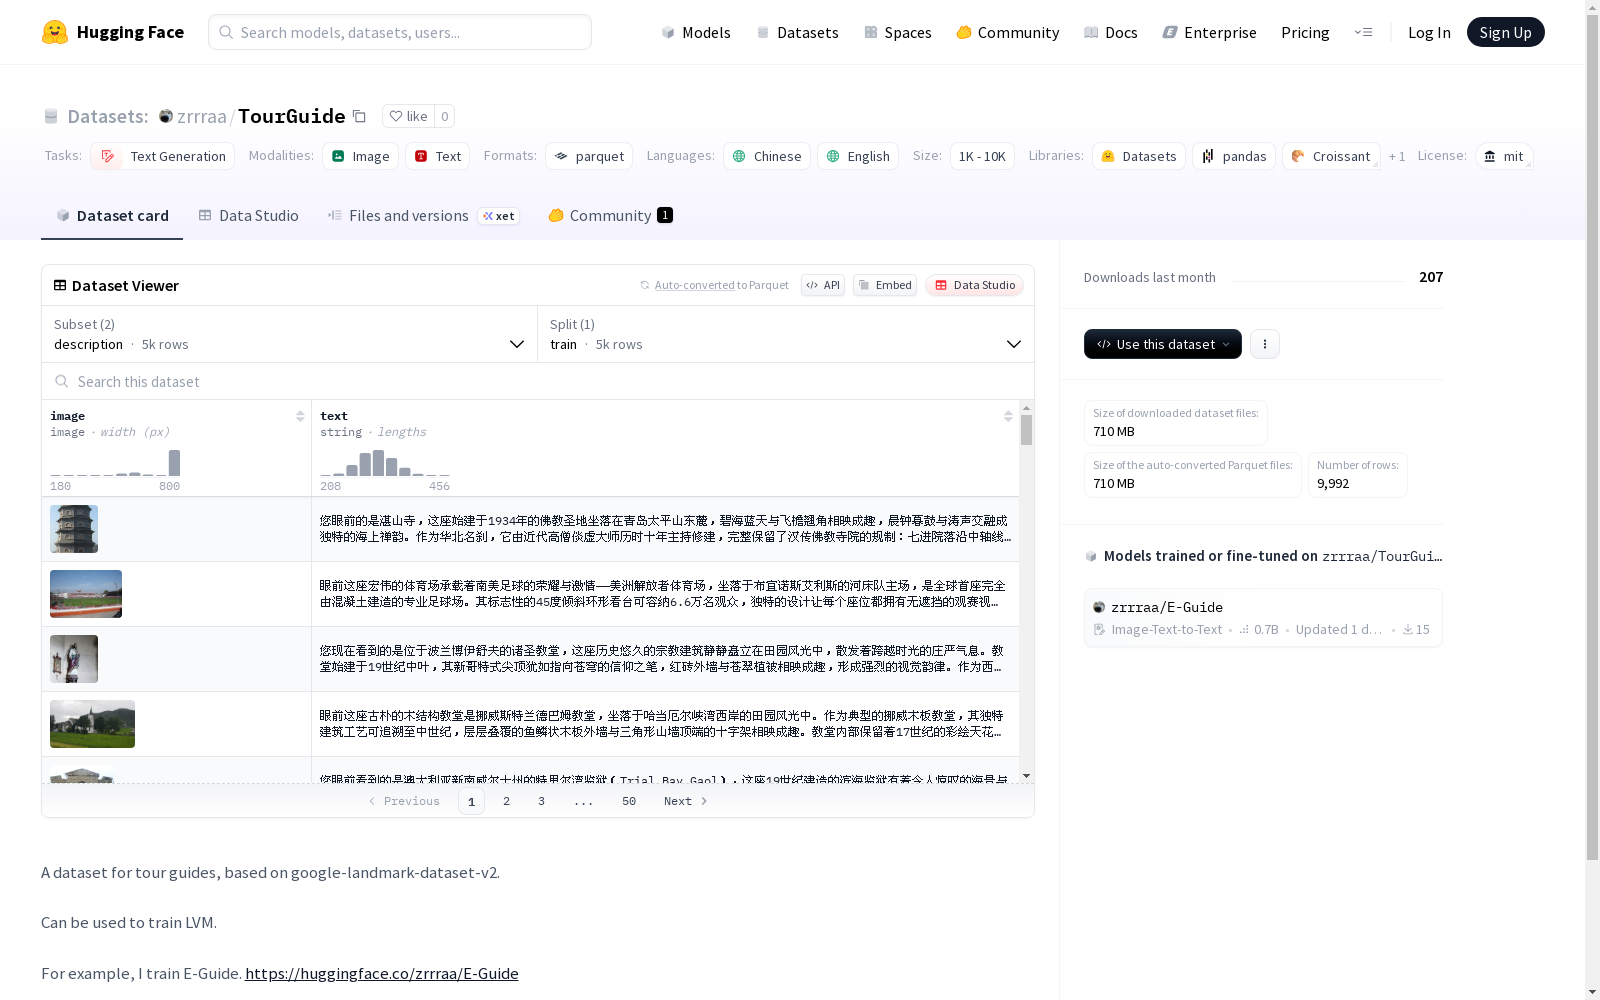This screenshot has height=1000, width=1600.
Task: Click the Sign Up button
Action: 1505,32
